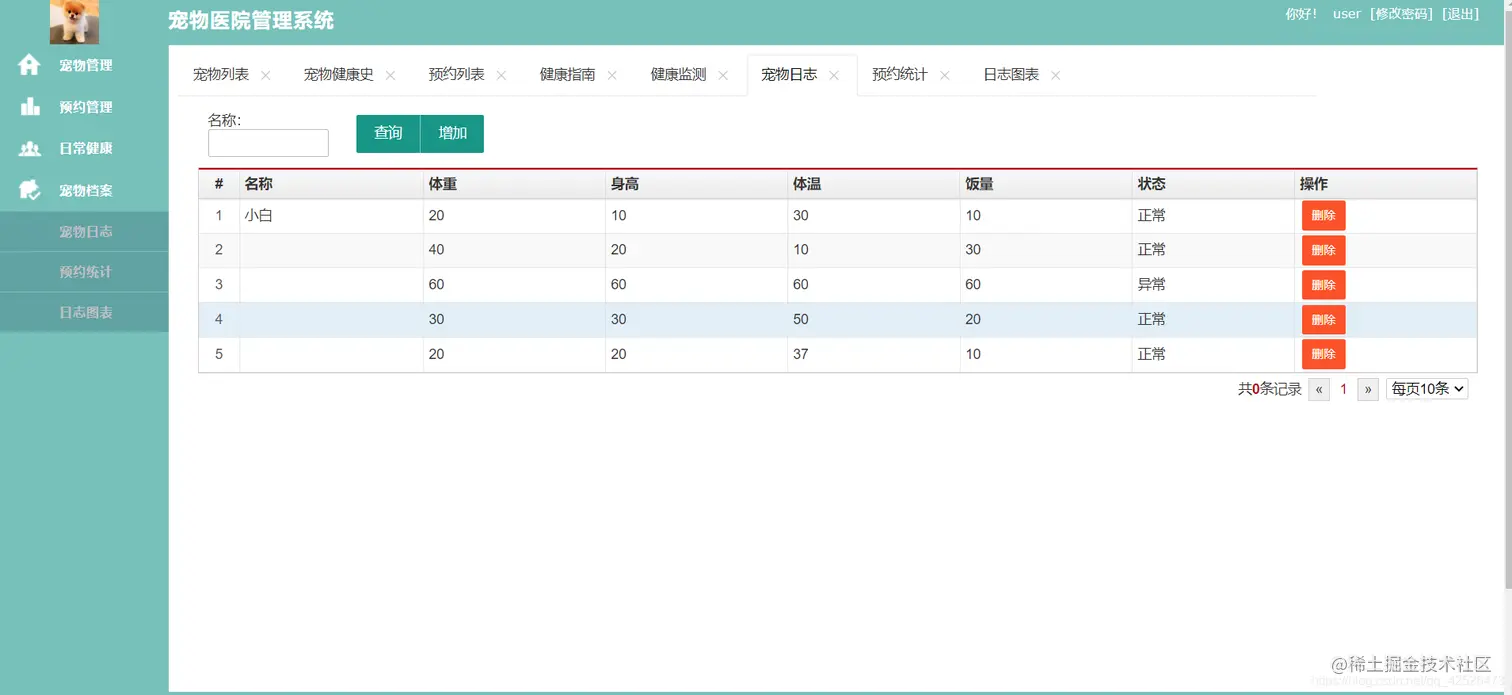
Task: Click the bar chart icon beside 预约管理
Action: 30,107
